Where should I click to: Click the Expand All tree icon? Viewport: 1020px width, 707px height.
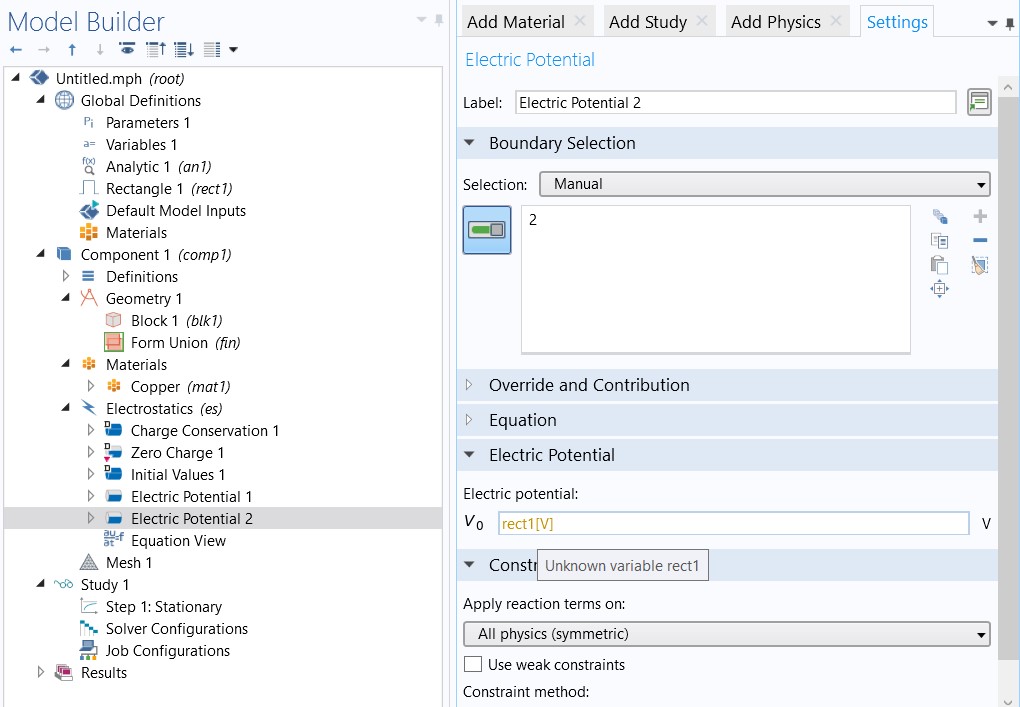pos(184,49)
